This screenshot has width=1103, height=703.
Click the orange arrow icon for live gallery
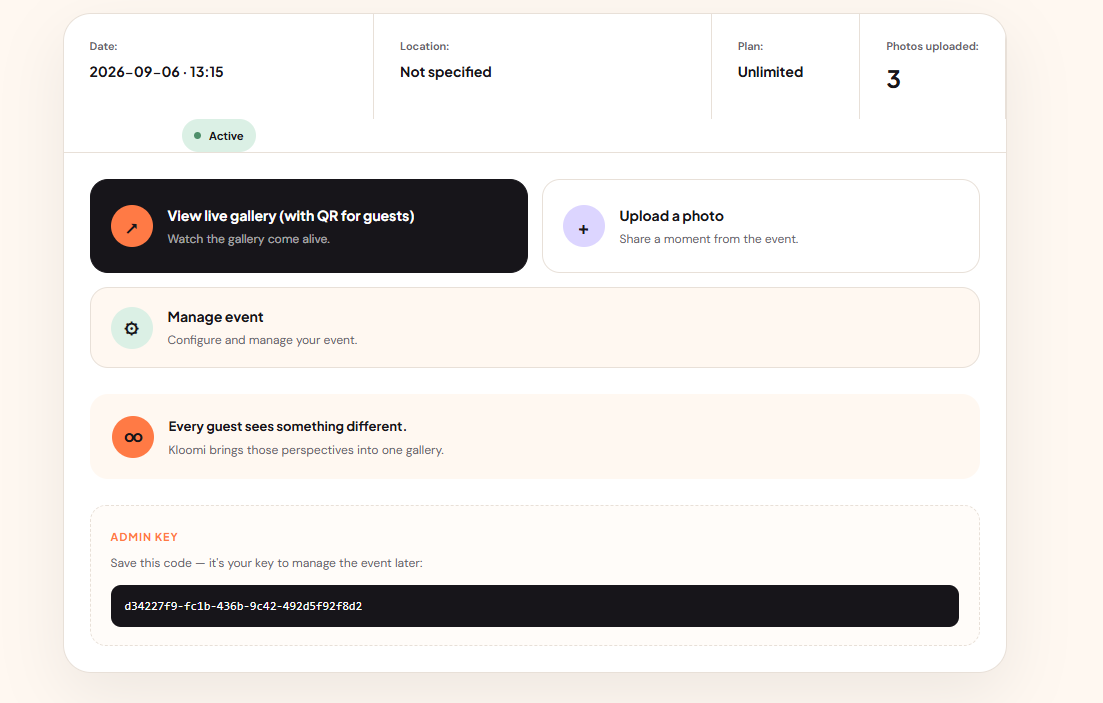(x=132, y=226)
